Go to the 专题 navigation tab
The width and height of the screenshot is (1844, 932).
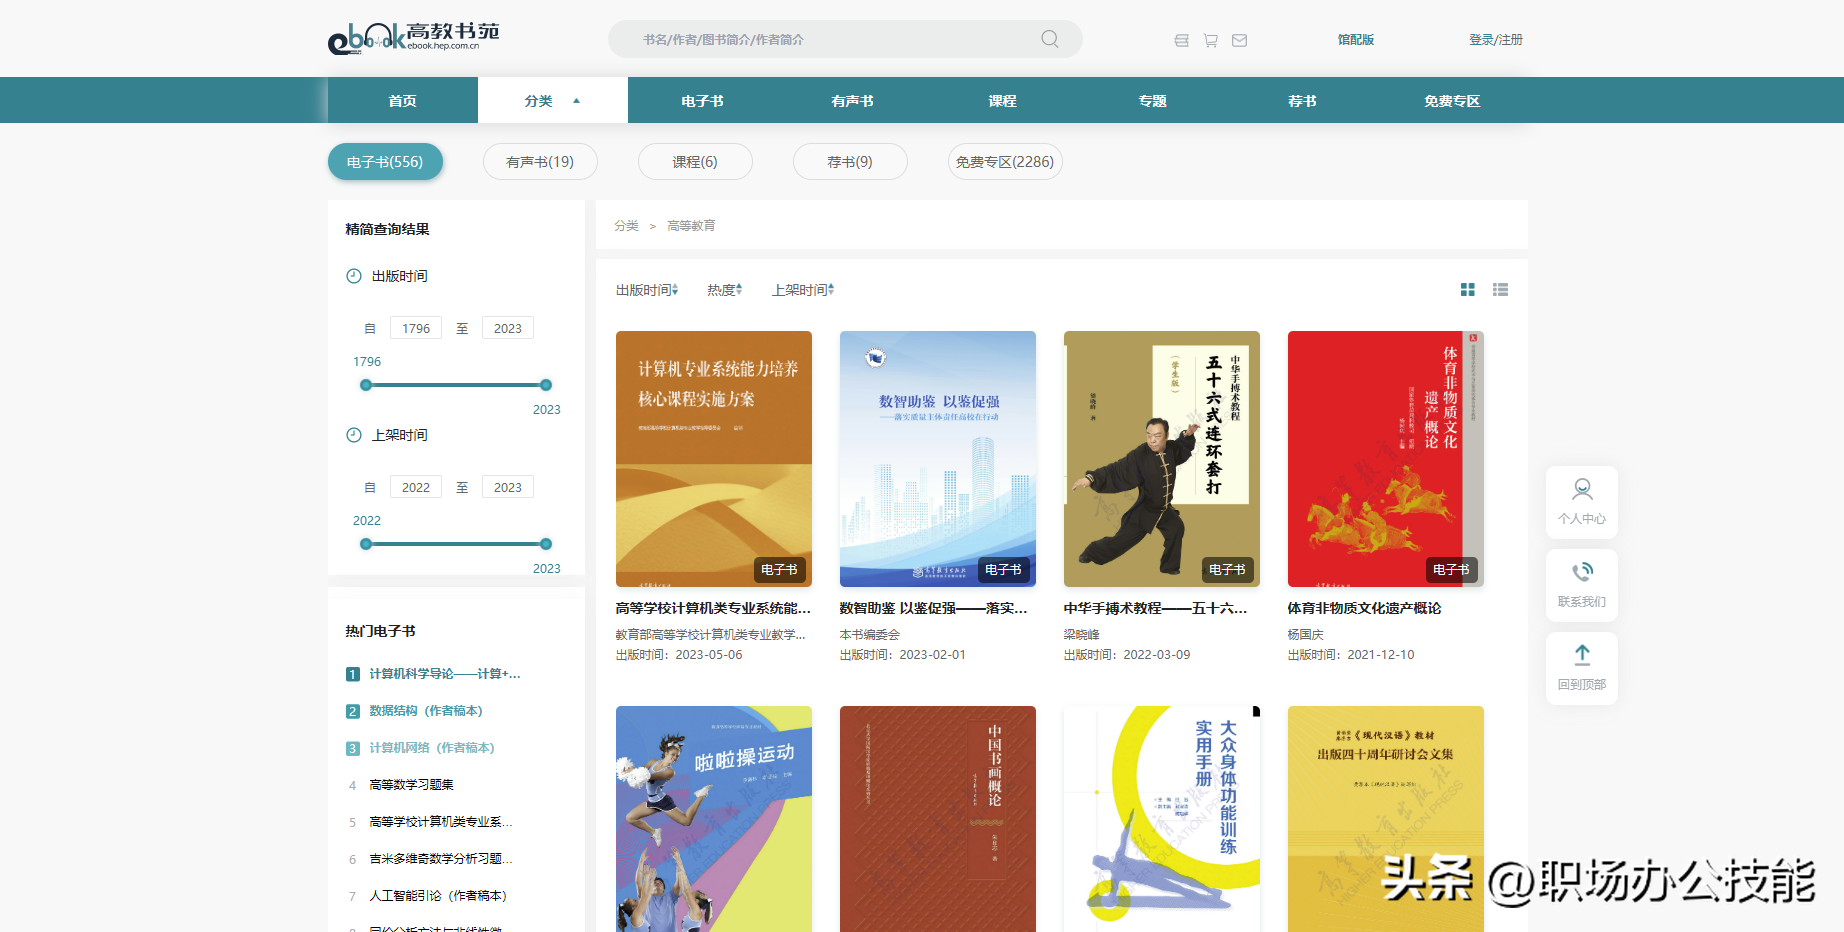1152,101
